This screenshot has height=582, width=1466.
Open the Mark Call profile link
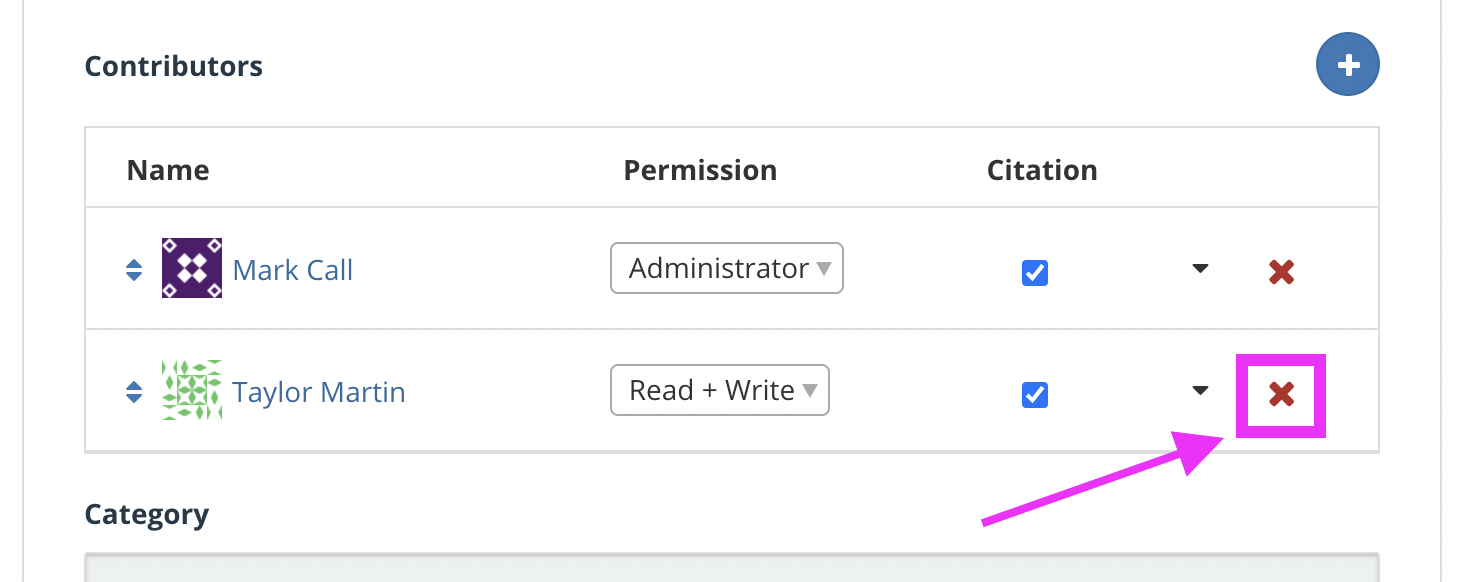click(x=293, y=270)
